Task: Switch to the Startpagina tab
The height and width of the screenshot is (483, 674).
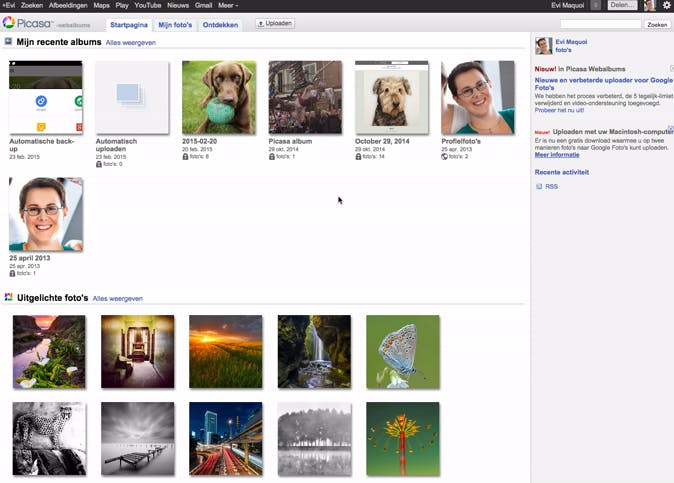Action: tap(129, 24)
